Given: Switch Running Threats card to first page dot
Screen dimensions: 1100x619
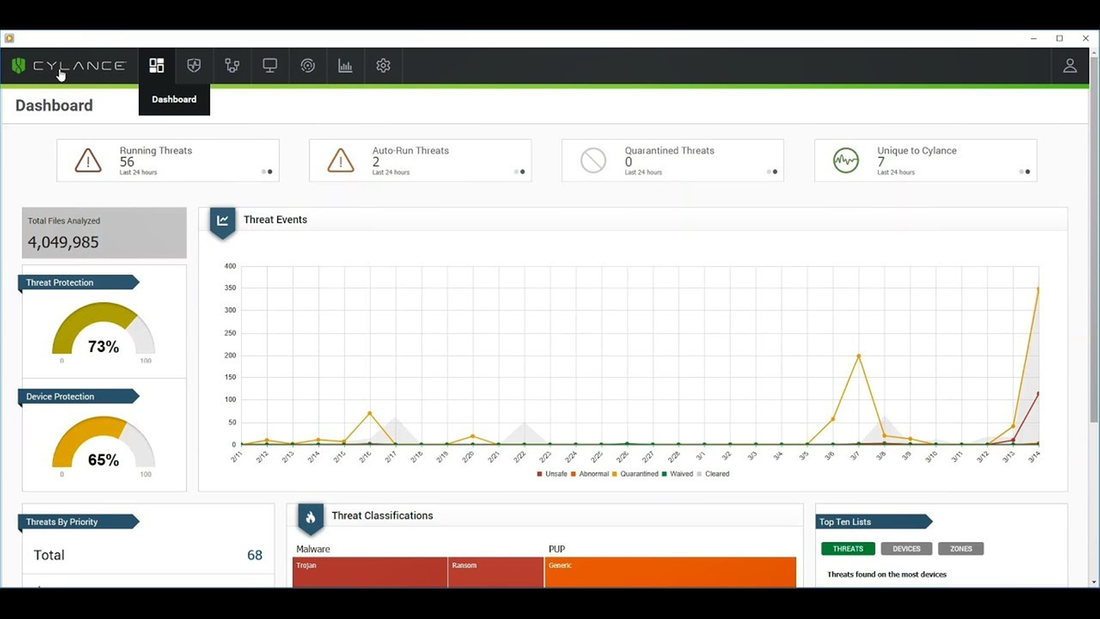Looking at the screenshot, I should [264, 172].
